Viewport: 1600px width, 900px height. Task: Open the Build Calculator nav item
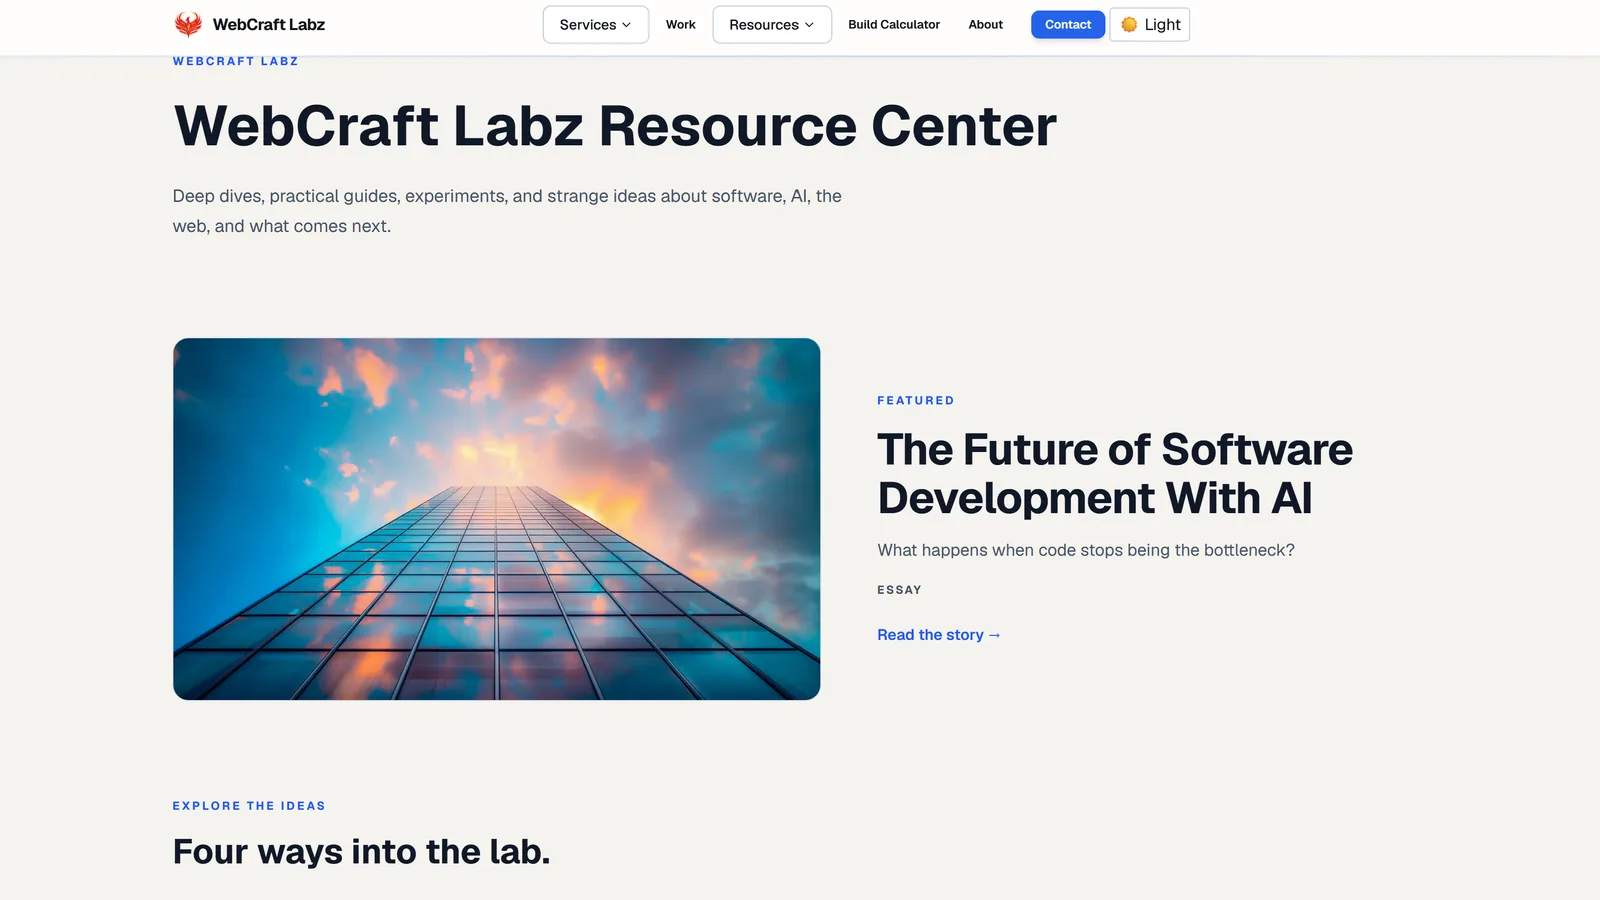click(894, 25)
